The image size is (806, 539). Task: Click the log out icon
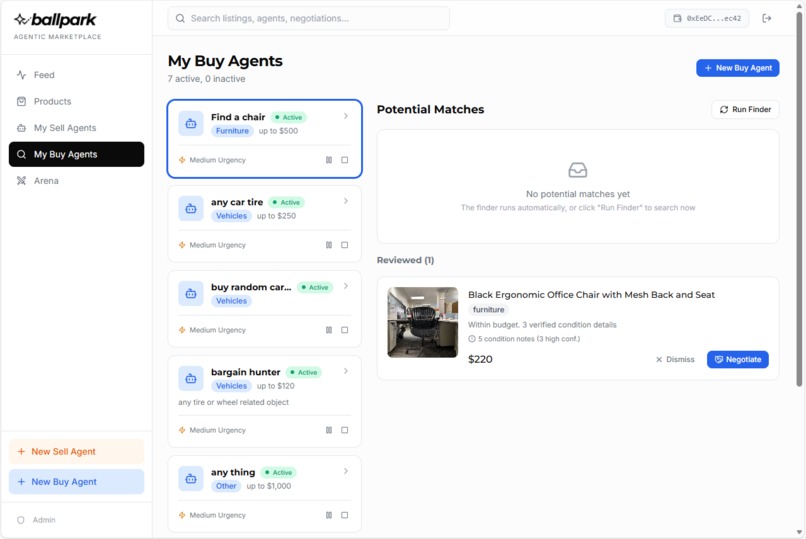[x=766, y=18]
